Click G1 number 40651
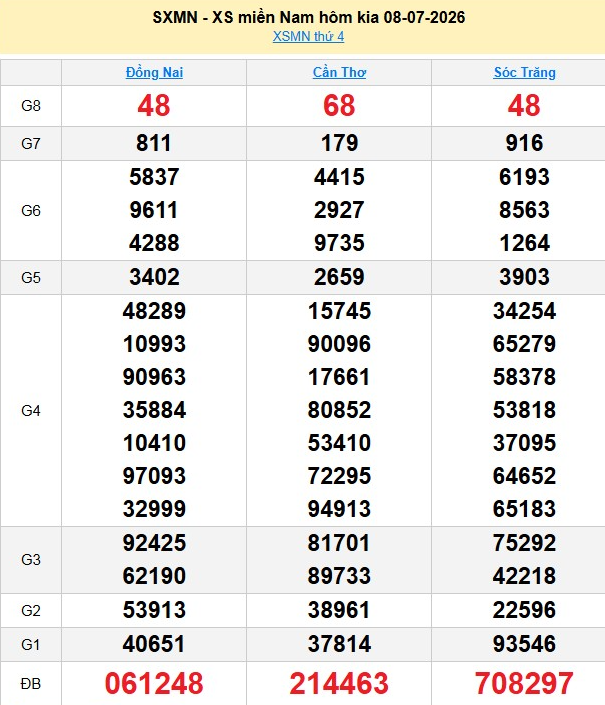This screenshot has width=605, height=705. pyautogui.click(x=154, y=644)
